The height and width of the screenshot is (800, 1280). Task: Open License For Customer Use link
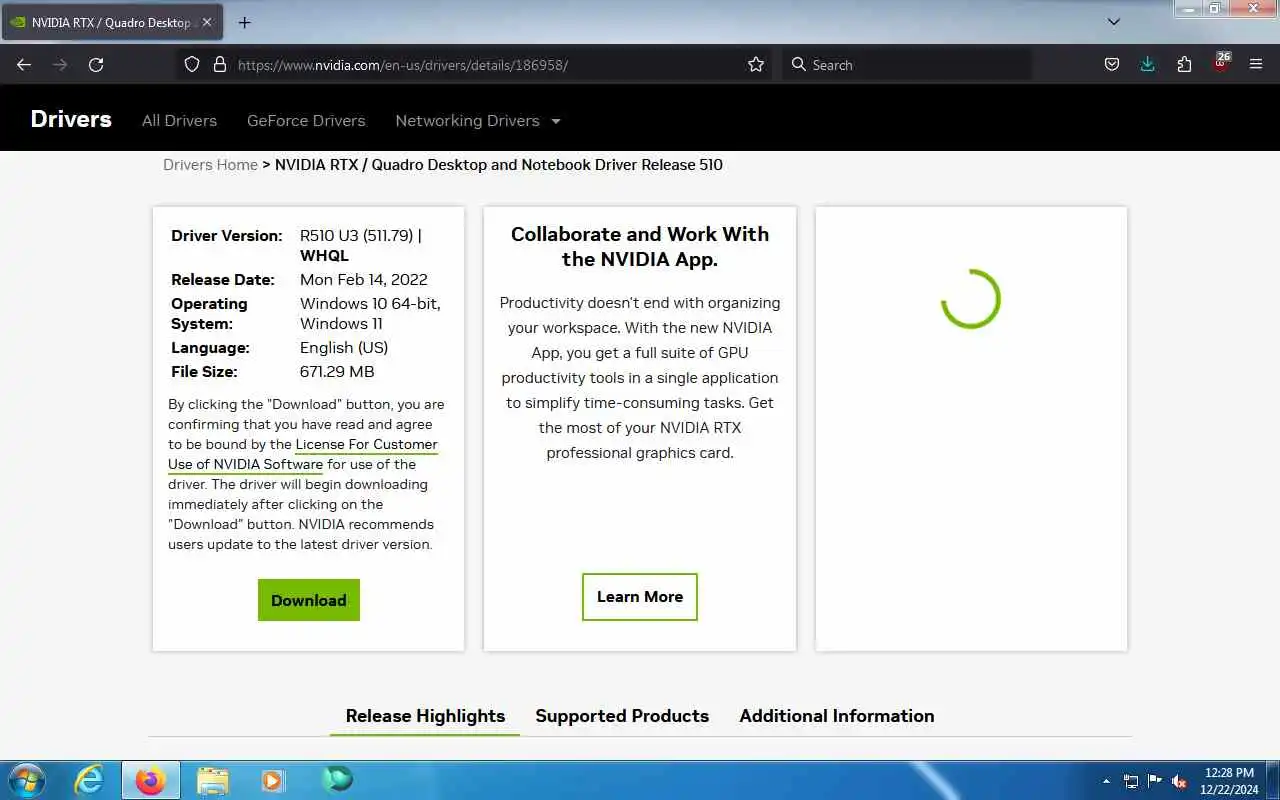(x=303, y=454)
